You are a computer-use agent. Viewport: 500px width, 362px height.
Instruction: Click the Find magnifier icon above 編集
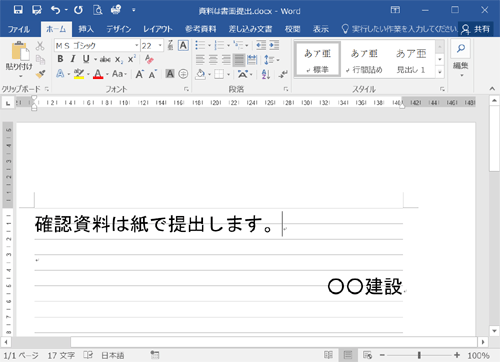click(x=461, y=49)
